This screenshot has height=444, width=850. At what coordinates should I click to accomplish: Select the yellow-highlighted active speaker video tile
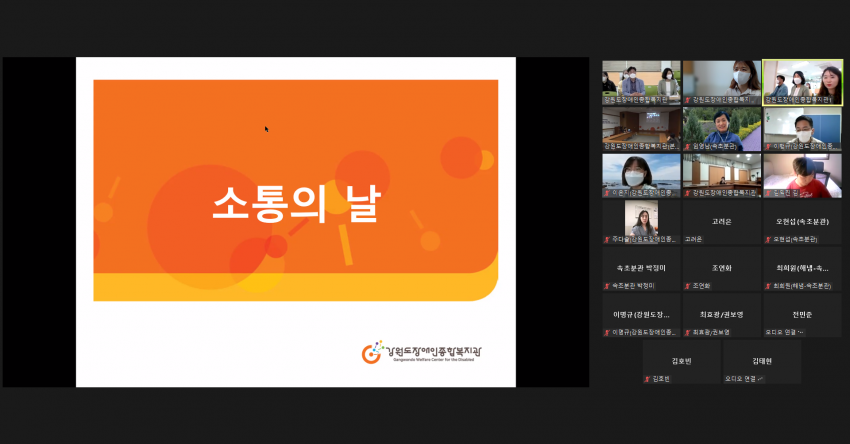(803, 82)
